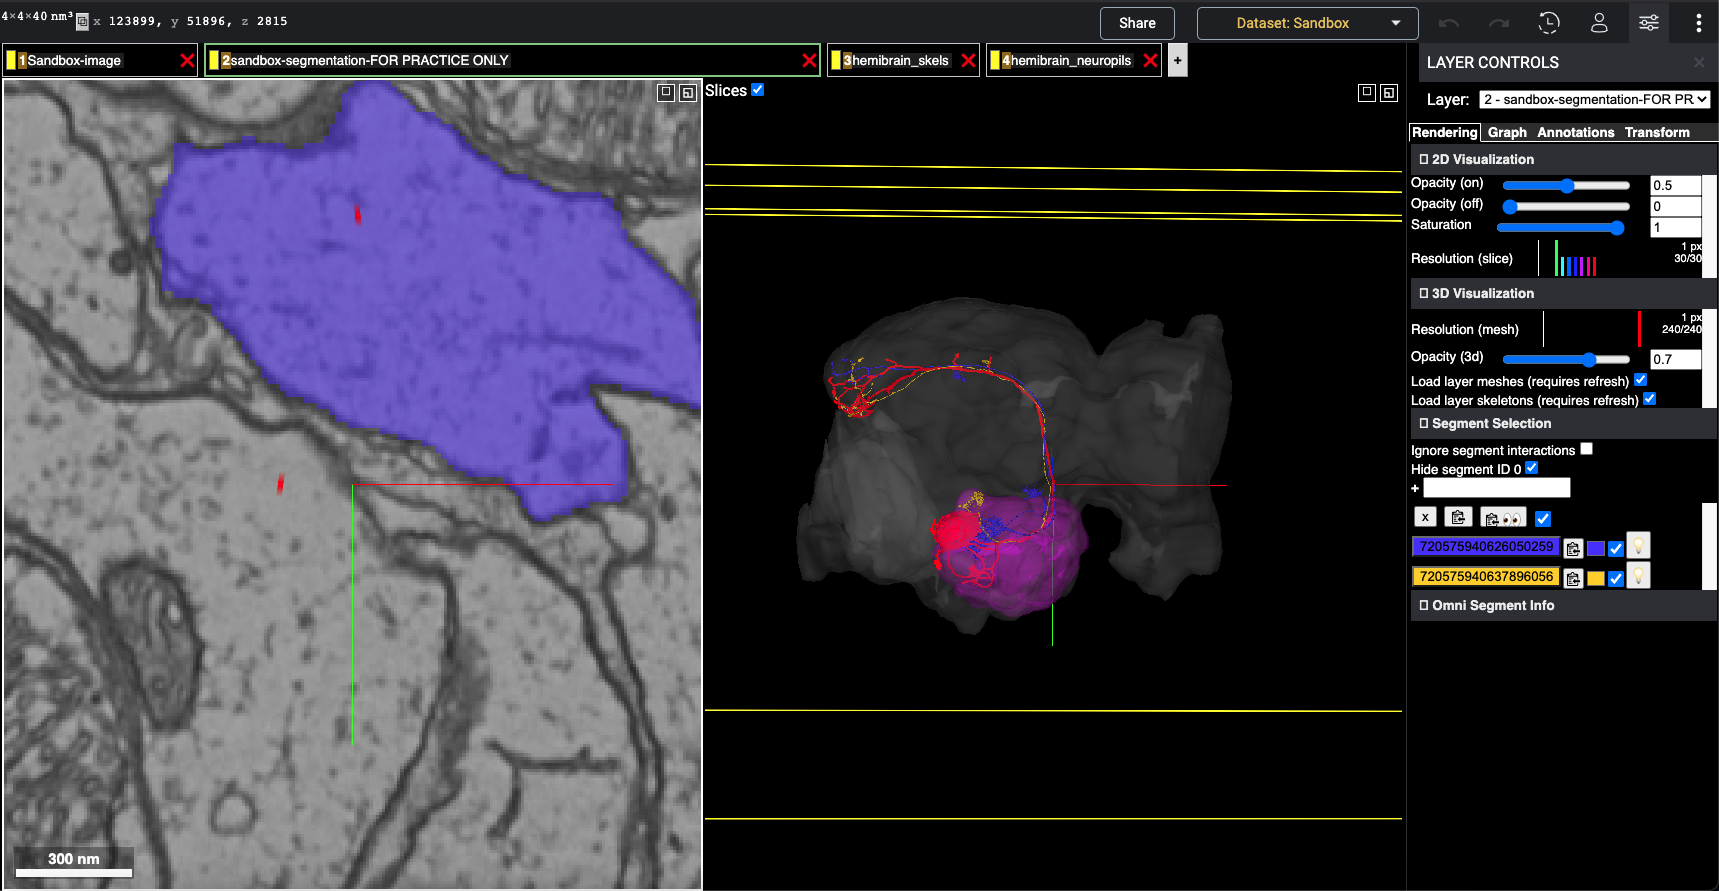Copy segment ID 720575940626050259 to clipboard
This screenshot has height=891, width=1719.
pyautogui.click(x=1573, y=548)
